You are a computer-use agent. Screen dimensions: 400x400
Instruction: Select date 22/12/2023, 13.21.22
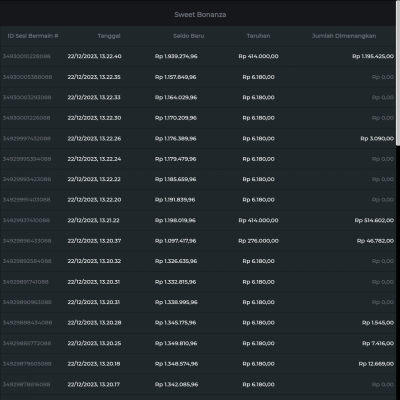pos(93,220)
